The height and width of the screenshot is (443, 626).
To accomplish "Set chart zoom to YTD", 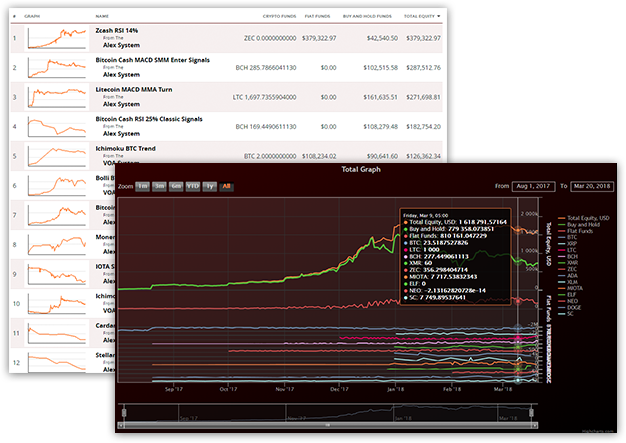I will coord(193,186).
